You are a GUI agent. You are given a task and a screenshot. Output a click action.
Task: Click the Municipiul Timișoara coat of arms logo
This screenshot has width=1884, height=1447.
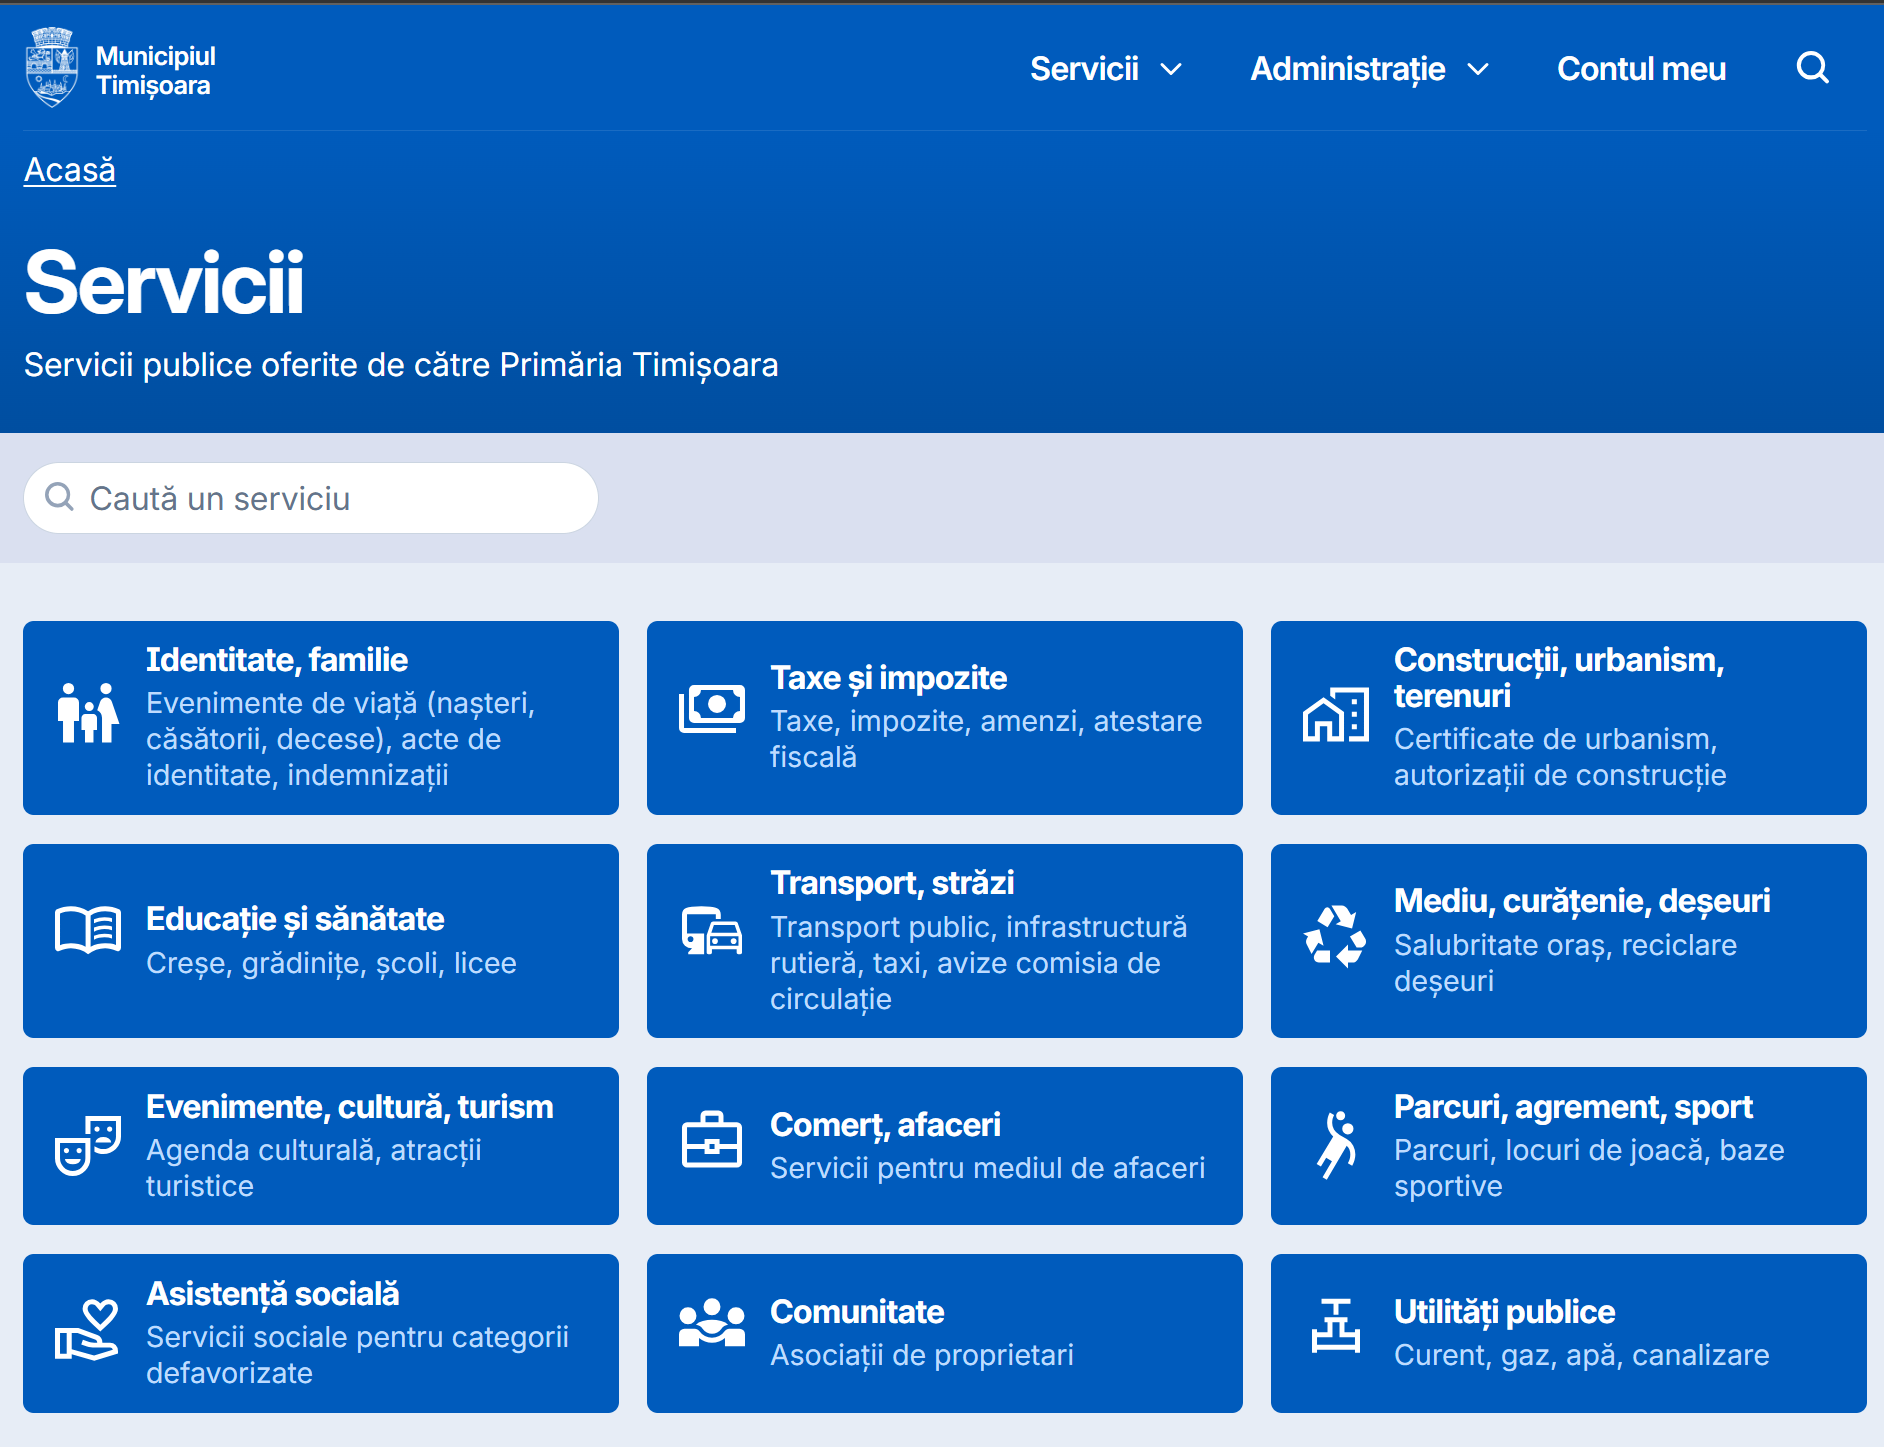click(52, 68)
